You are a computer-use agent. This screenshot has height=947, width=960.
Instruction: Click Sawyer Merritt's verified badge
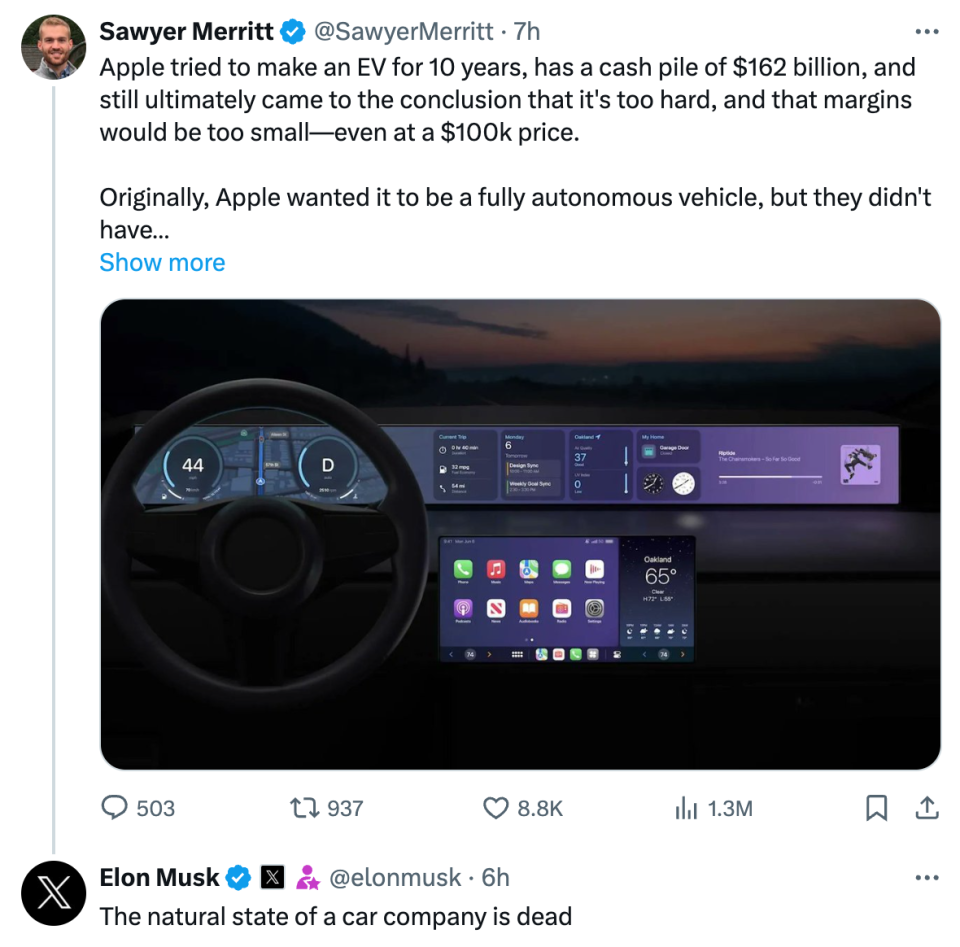292,32
